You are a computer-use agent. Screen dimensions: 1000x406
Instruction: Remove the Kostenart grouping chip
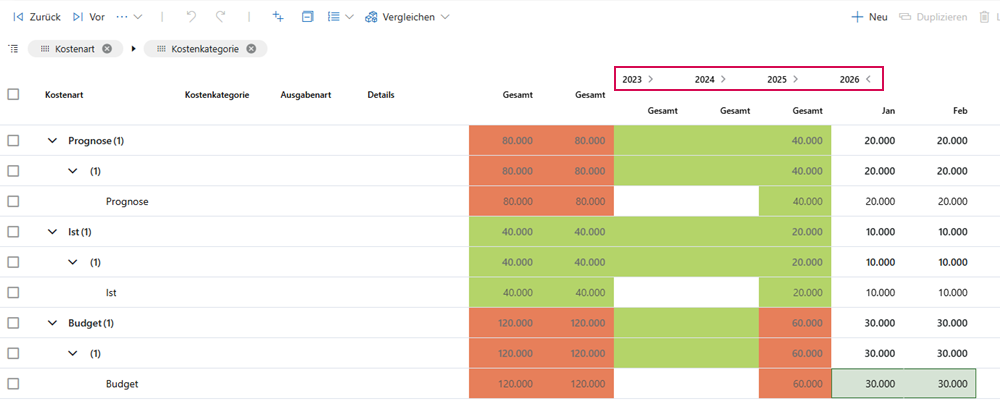(107, 48)
